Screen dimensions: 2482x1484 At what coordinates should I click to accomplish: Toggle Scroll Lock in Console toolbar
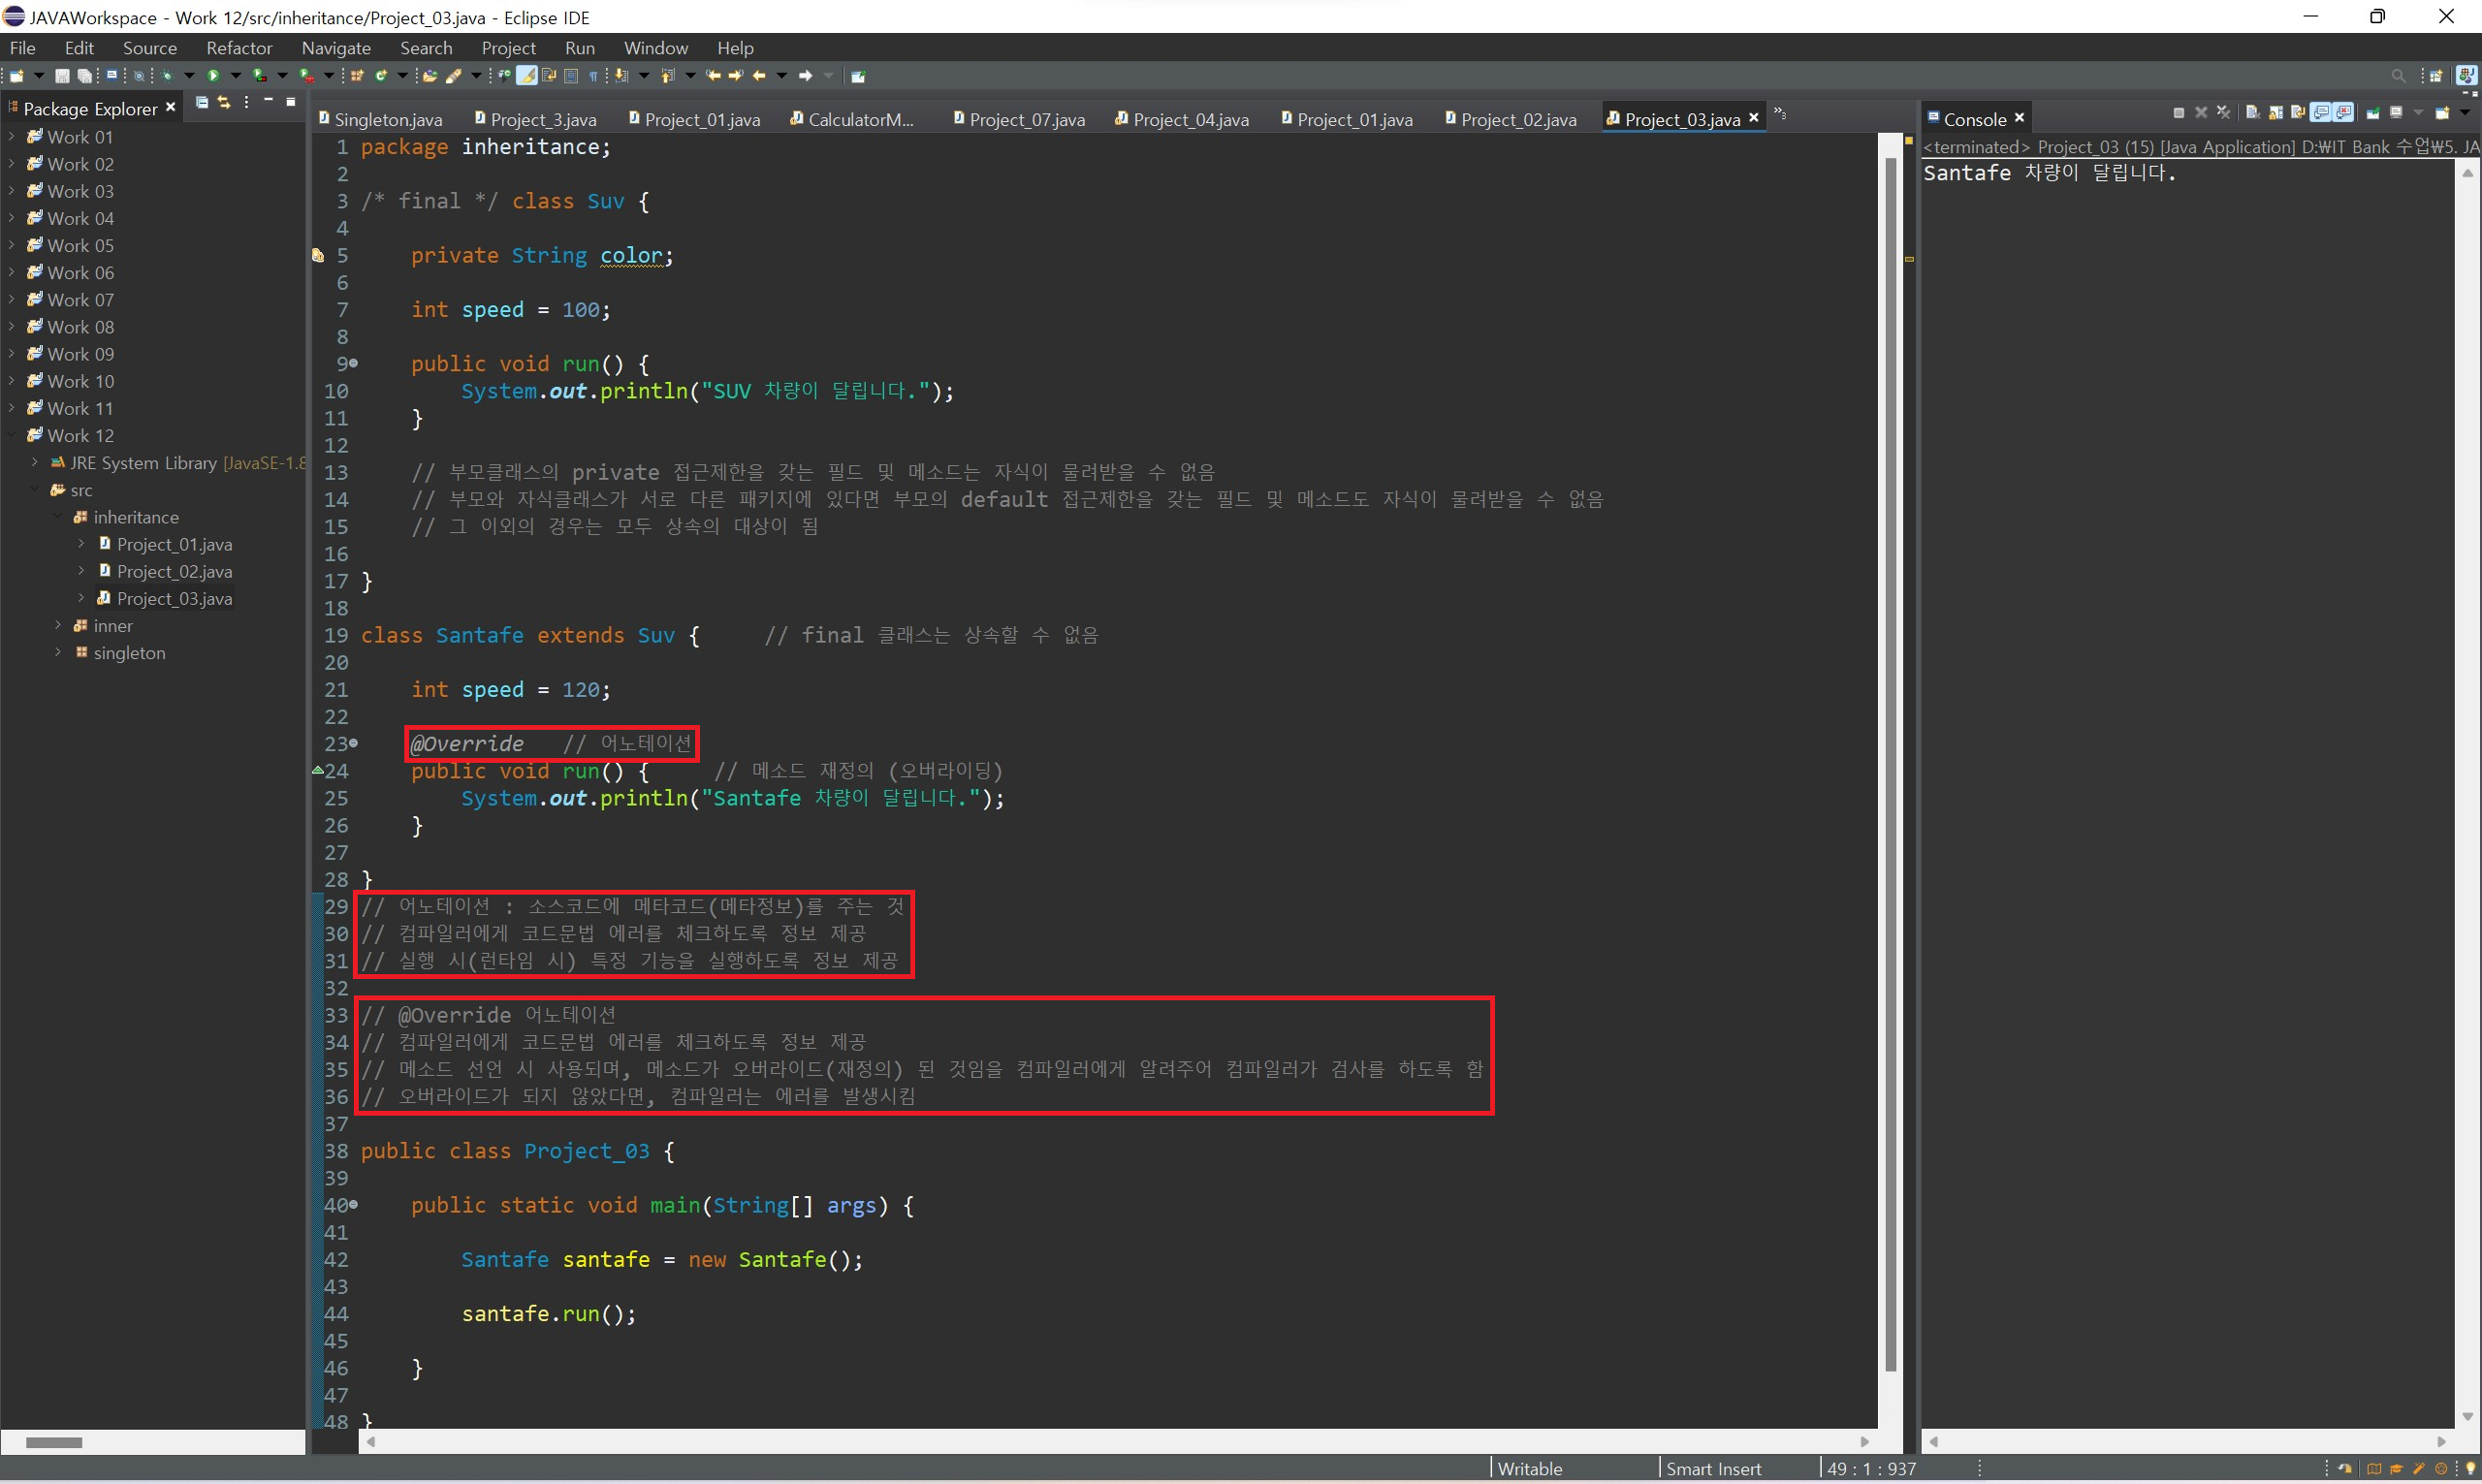point(2276,113)
